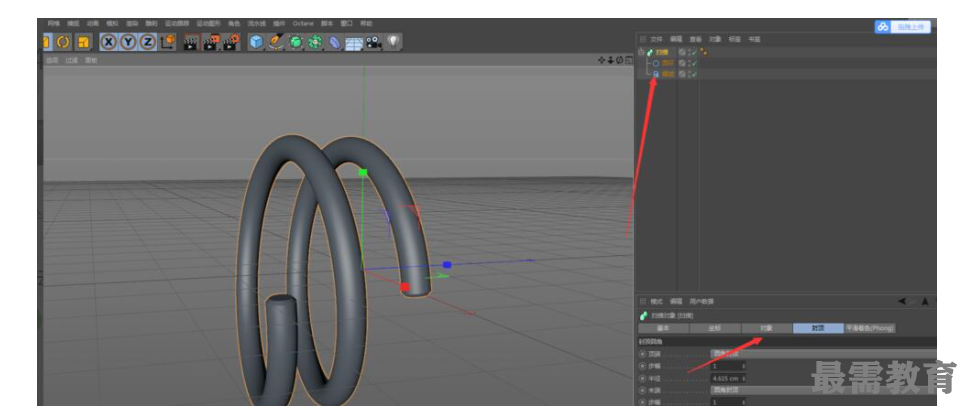Click the Attribute Manager up arrow
Image resolution: width=963 pixels, height=417 pixels.
(925, 302)
